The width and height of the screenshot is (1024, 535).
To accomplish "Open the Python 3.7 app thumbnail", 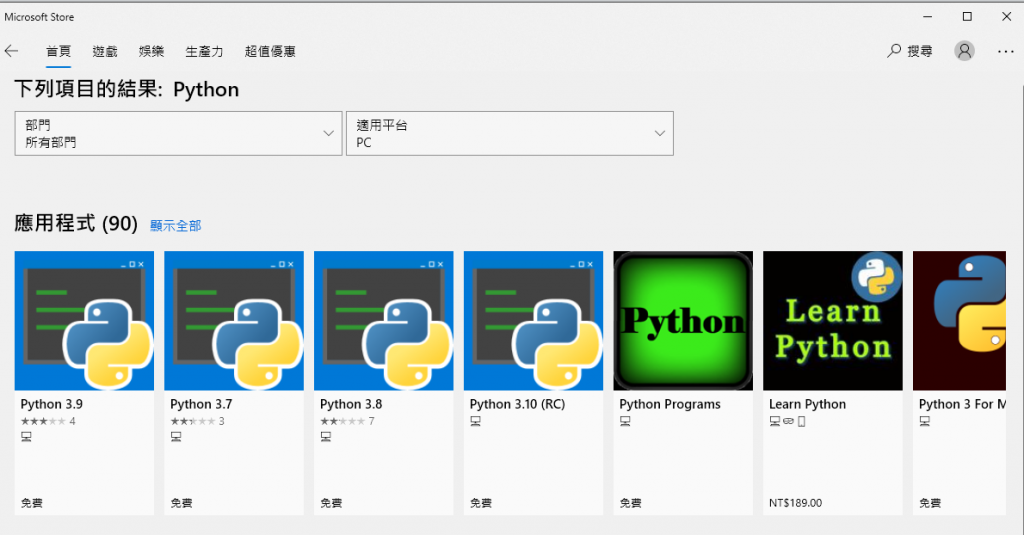I will coord(234,321).
